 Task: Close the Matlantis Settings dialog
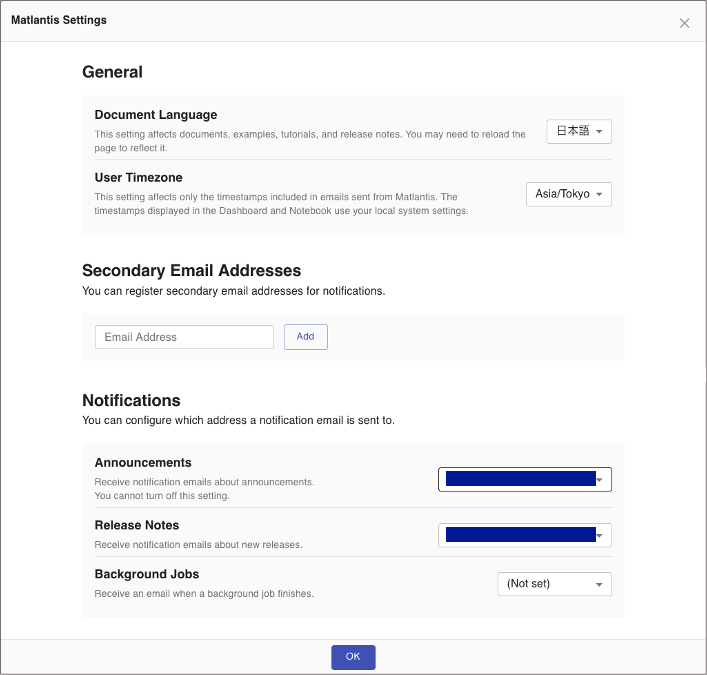tap(684, 23)
